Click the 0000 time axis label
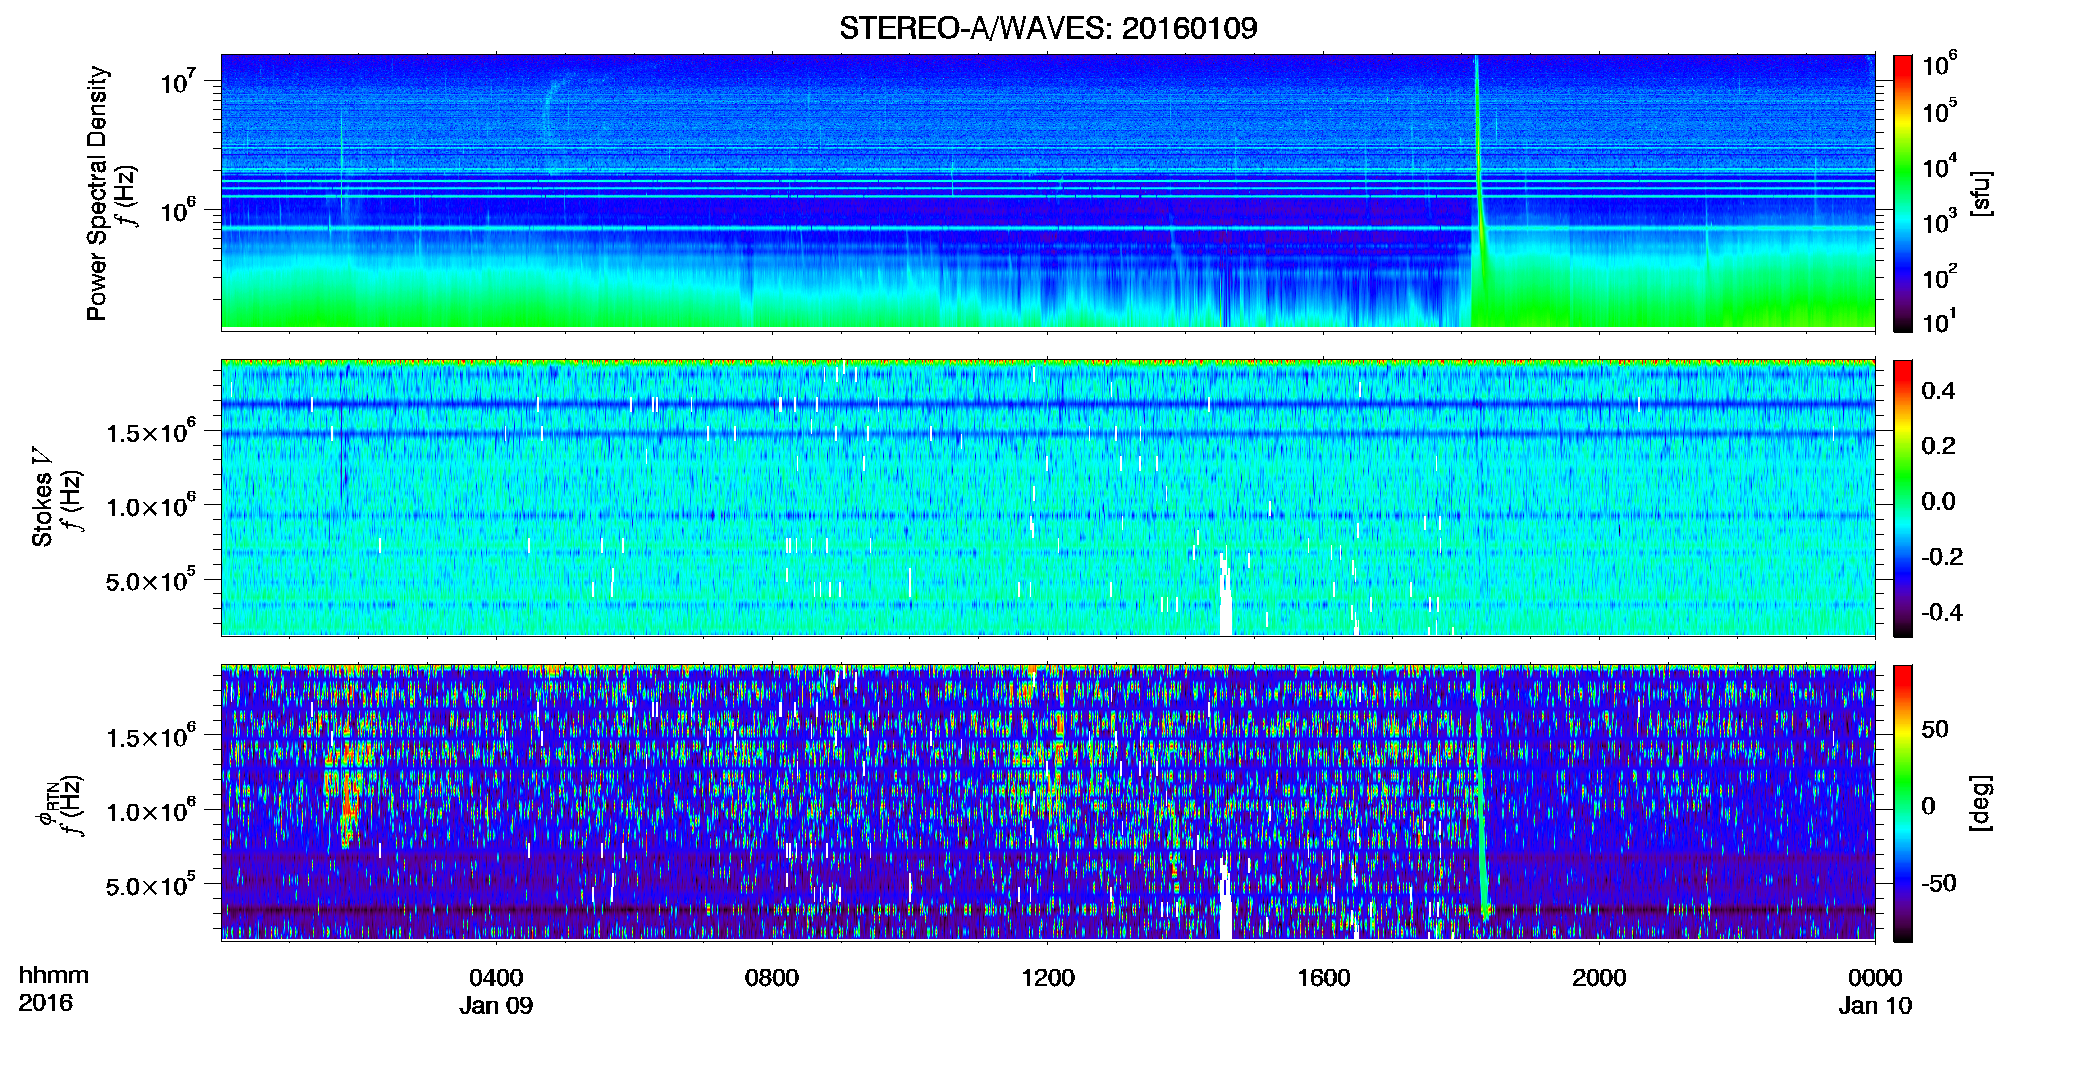Image resolution: width=2096 pixels, height=1080 pixels. click(1875, 977)
